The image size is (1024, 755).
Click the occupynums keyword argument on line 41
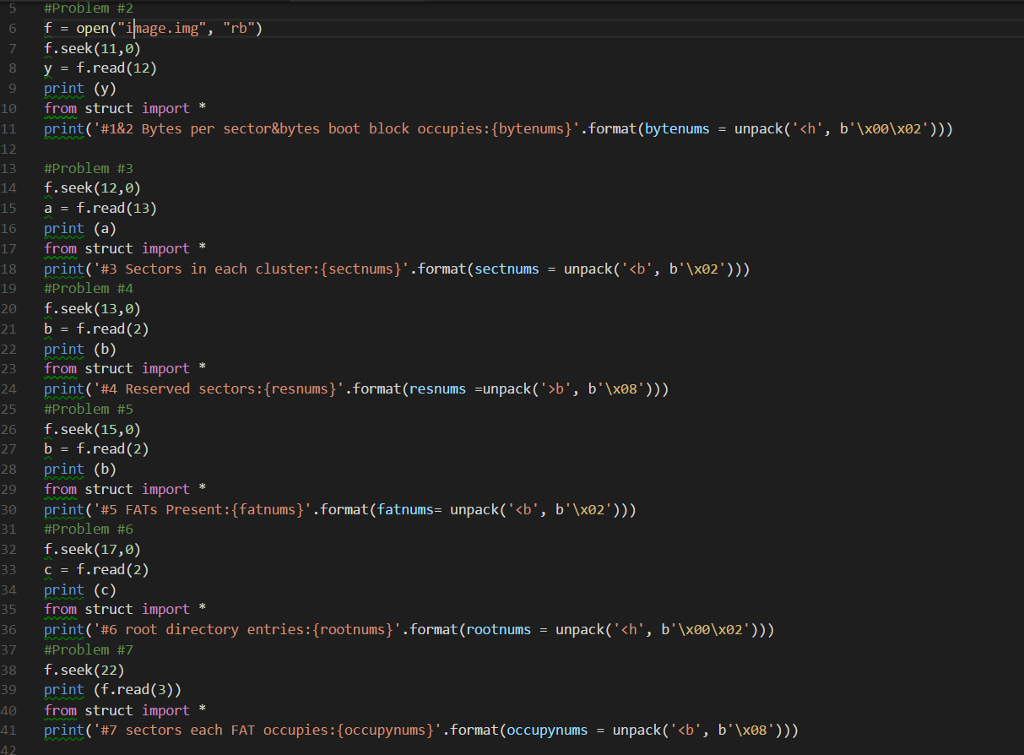click(x=547, y=730)
